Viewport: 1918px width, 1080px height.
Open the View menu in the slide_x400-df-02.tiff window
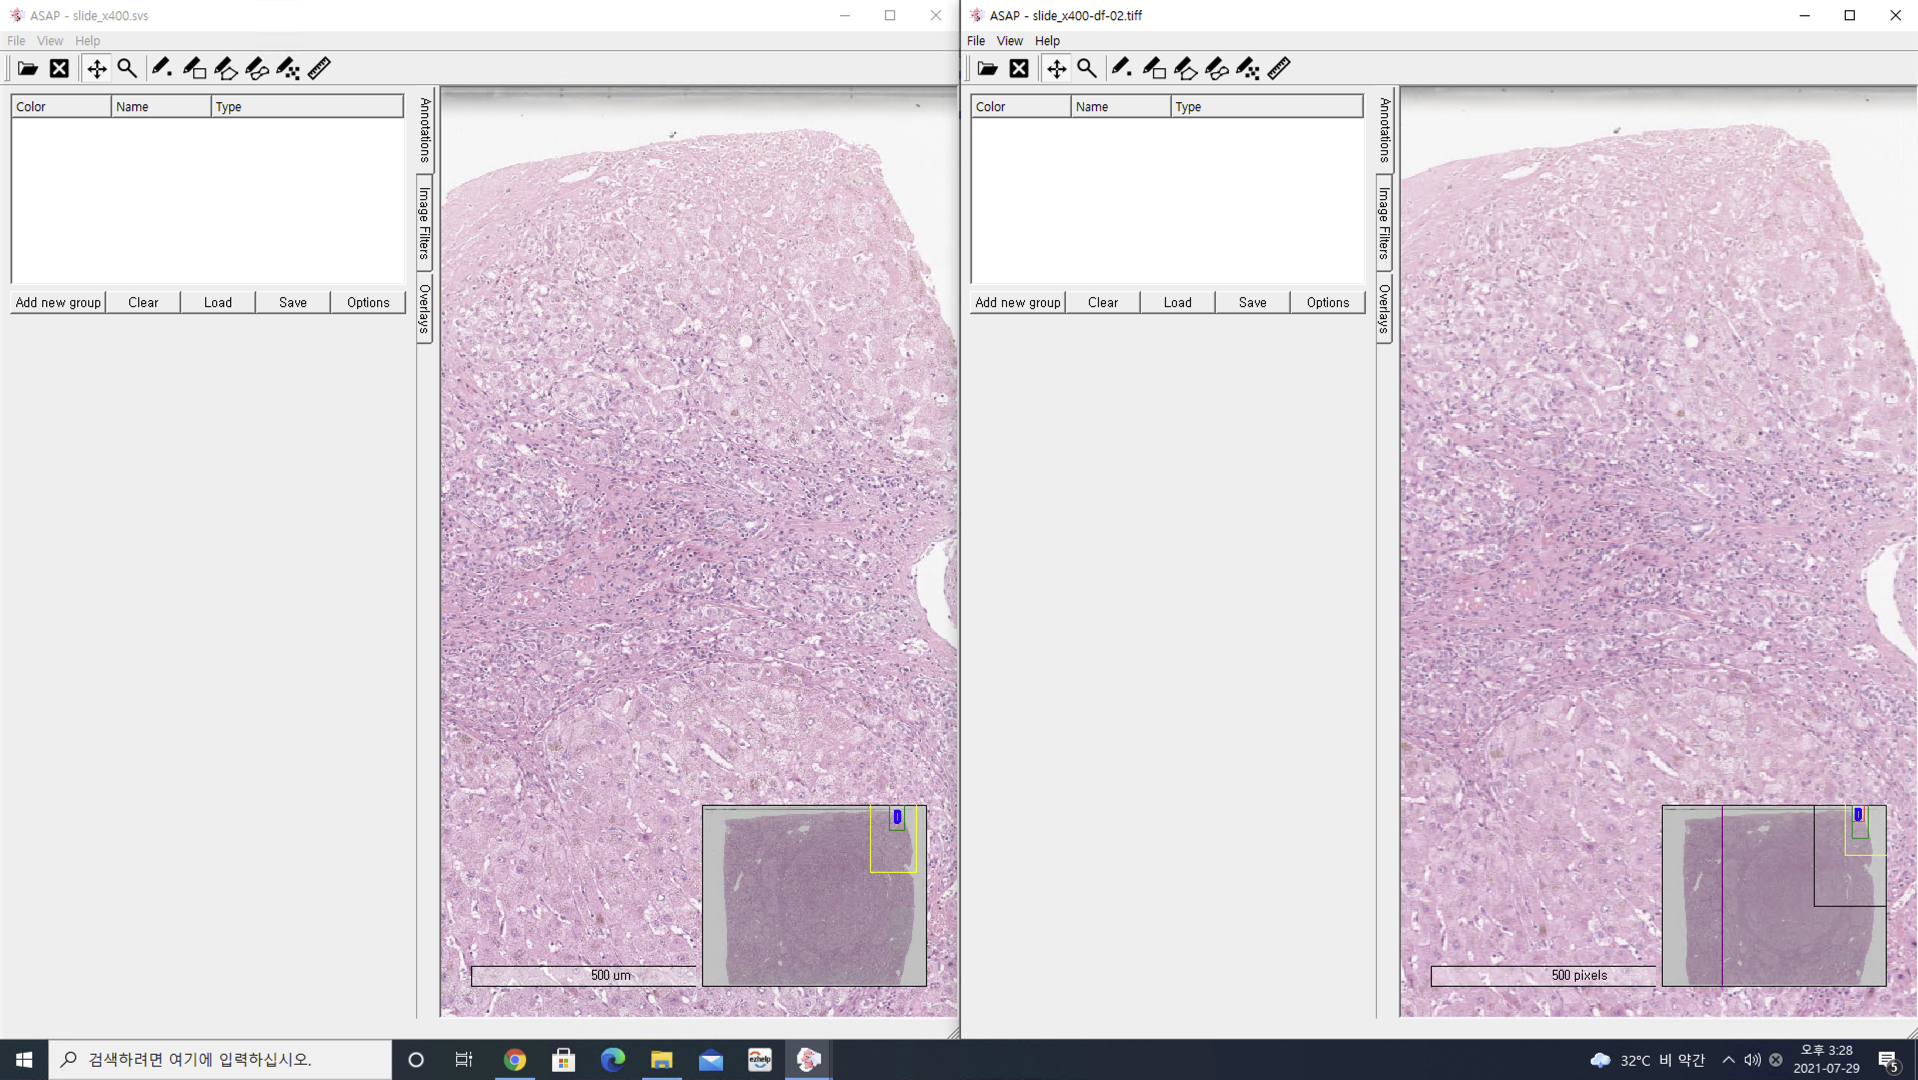click(x=1010, y=41)
